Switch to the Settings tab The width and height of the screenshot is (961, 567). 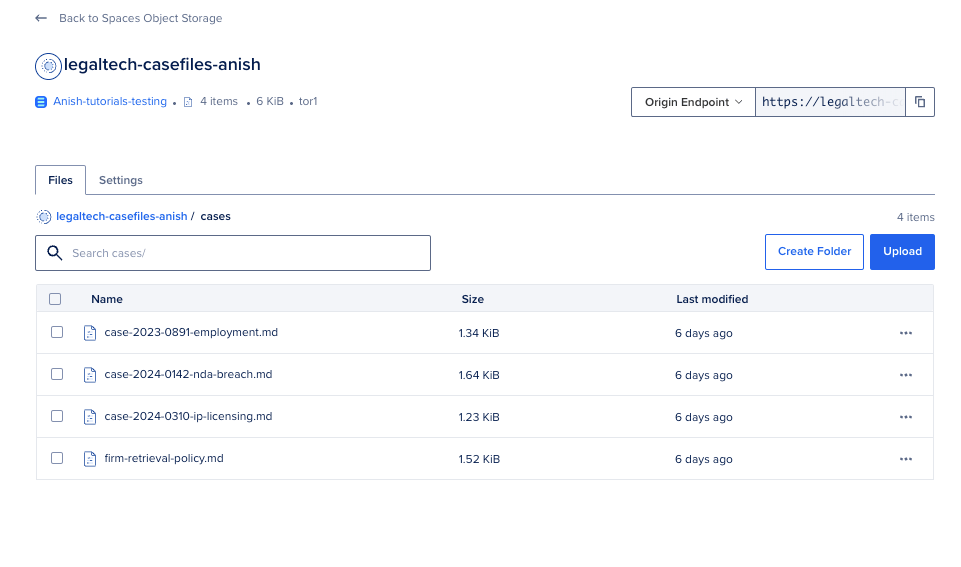pyautogui.click(x=121, y=180)
